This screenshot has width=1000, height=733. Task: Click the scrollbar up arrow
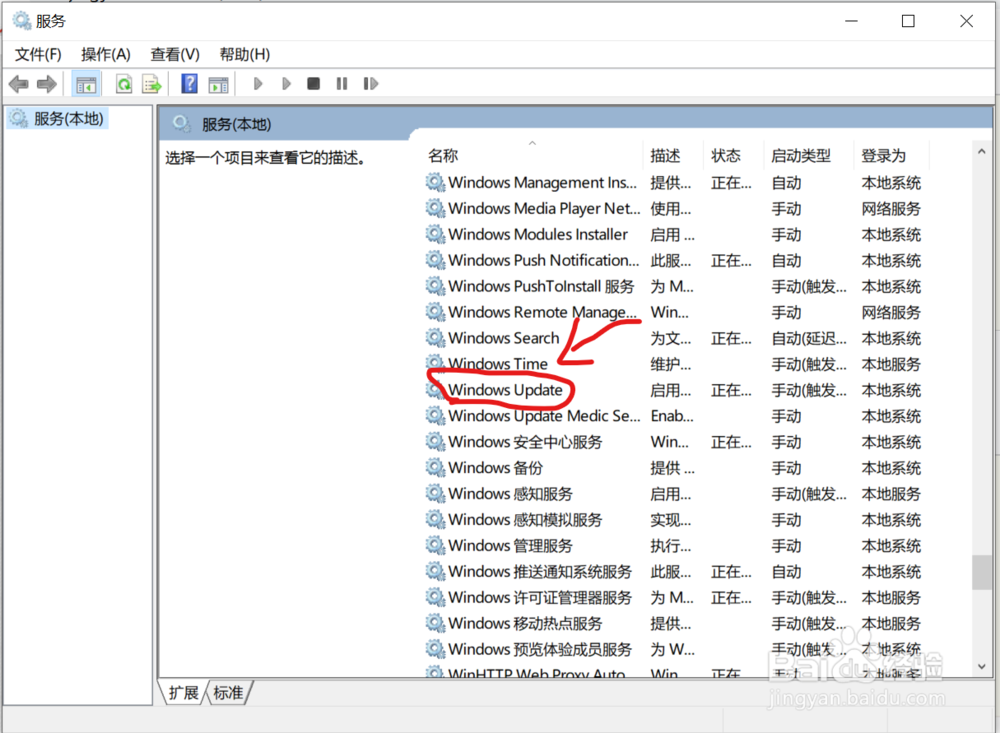click(x=981, y=150)
